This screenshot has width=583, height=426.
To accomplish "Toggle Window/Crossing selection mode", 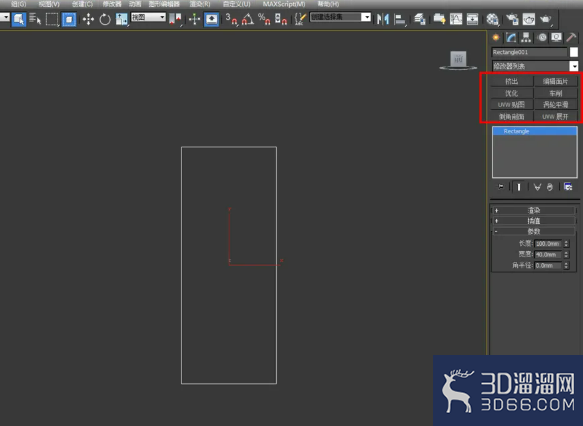I will pyautogui.click(x=69, y=19).
